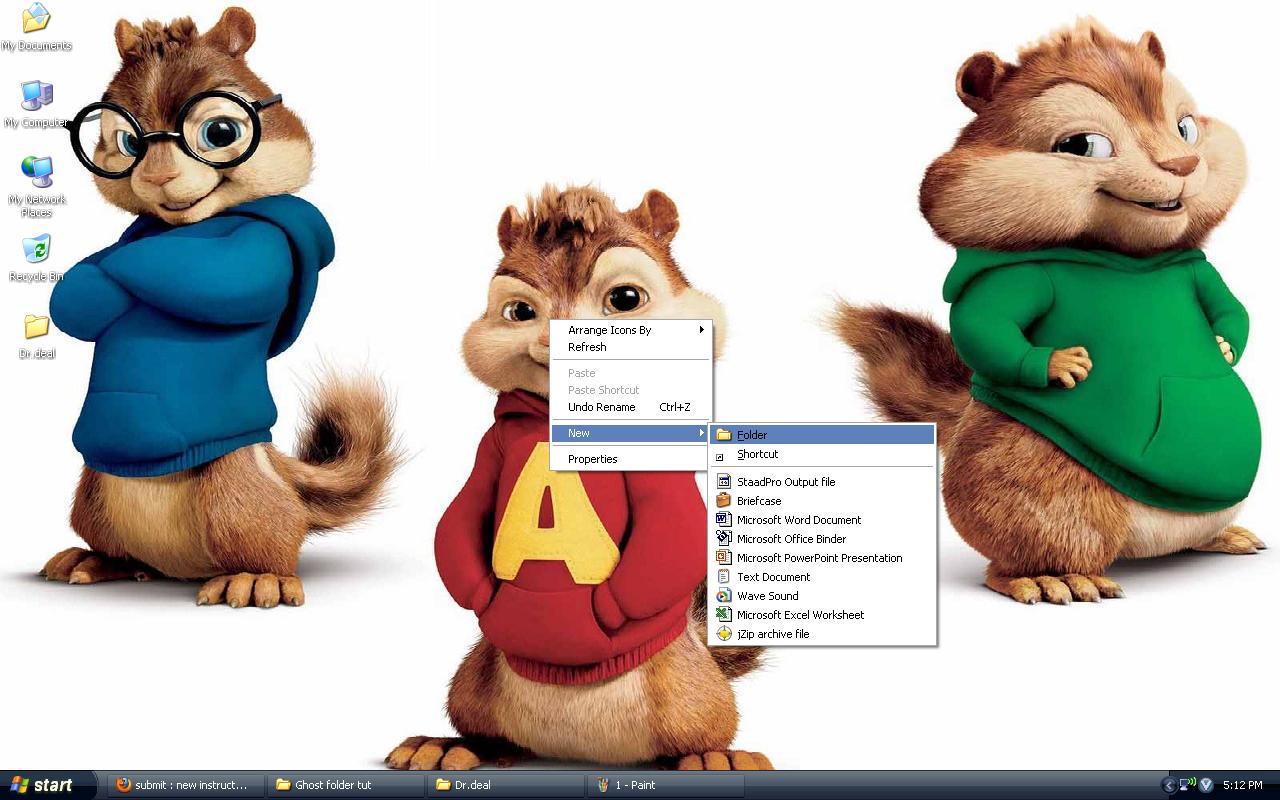Create a new Wave Sound
1280x800 pixels.
822,596
